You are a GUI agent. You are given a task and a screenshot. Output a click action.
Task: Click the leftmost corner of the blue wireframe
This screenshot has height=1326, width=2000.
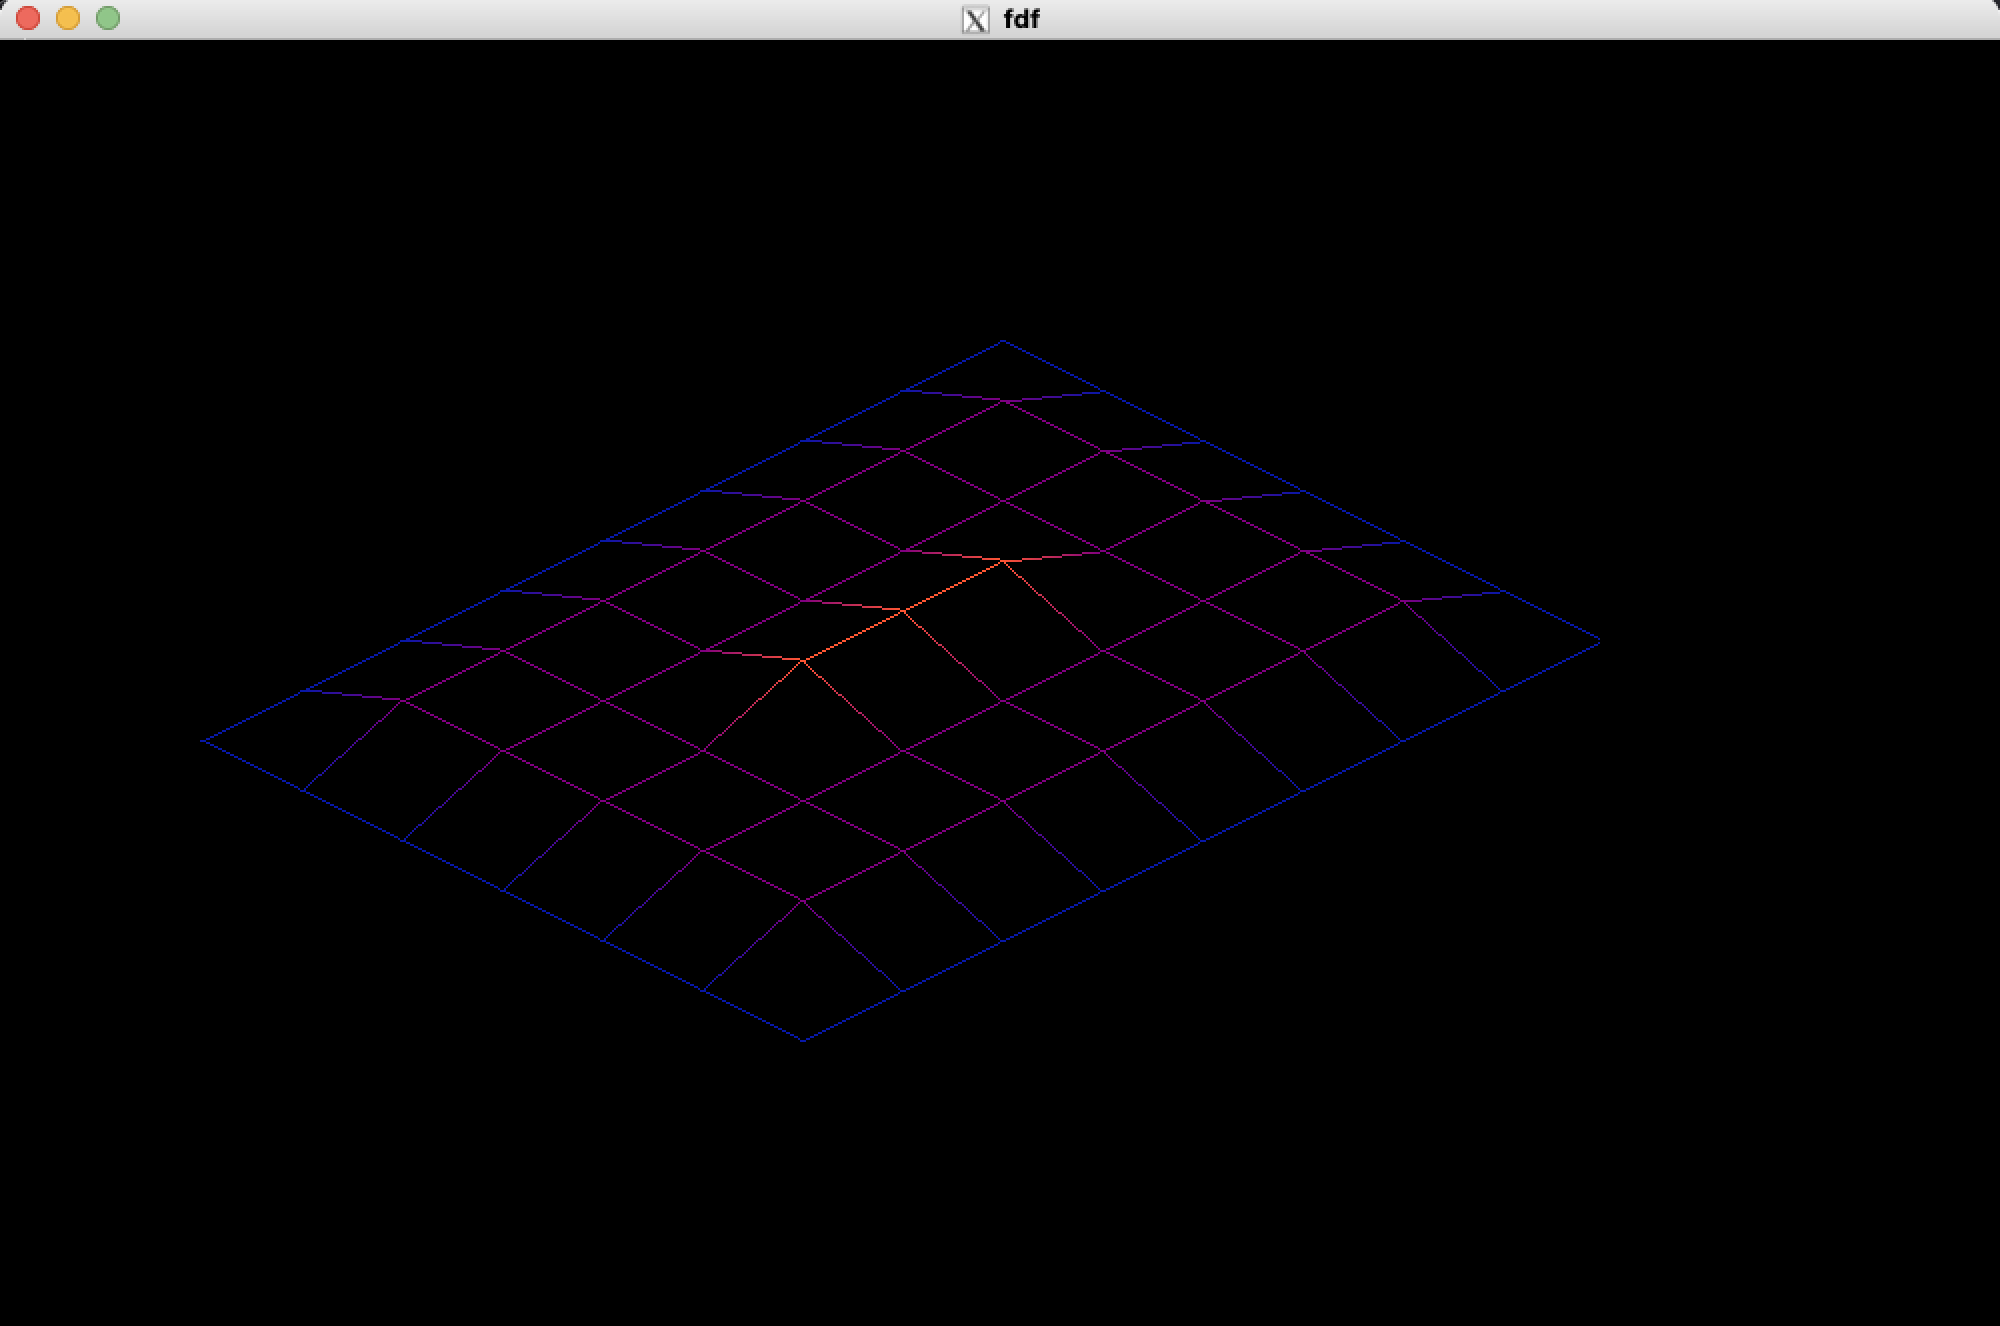pos(204,740)
